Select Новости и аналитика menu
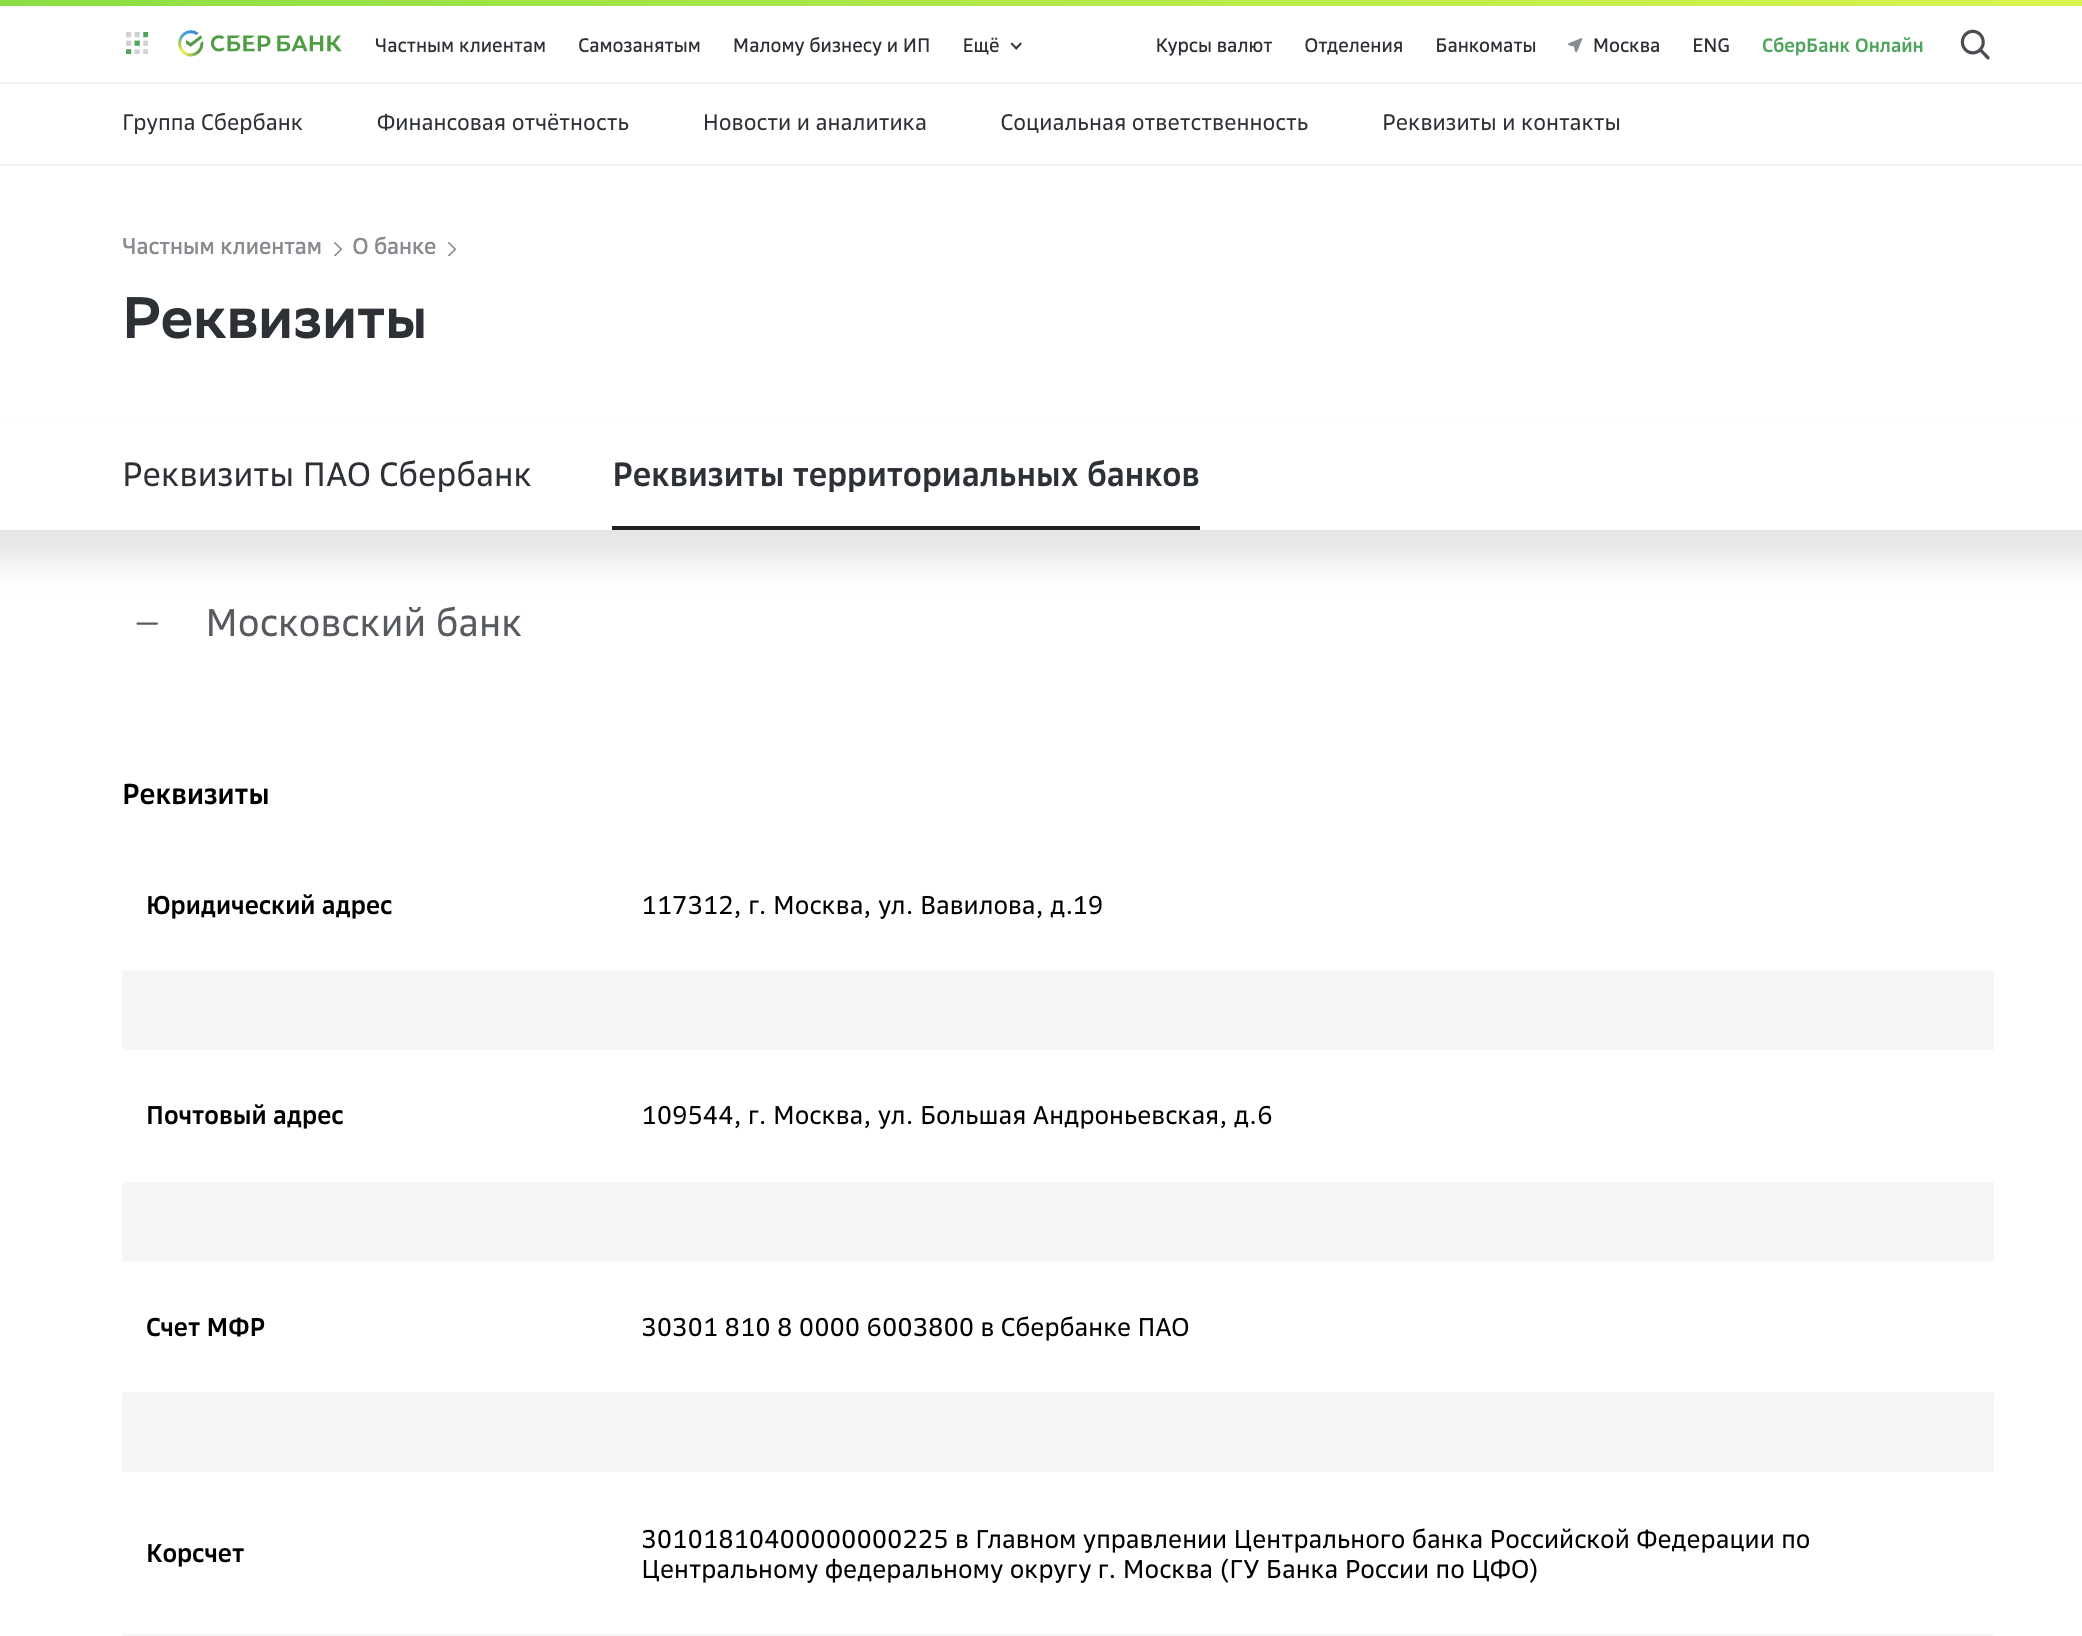The width and height of the screenshot is (2082, 1636). tap(814, 123)
